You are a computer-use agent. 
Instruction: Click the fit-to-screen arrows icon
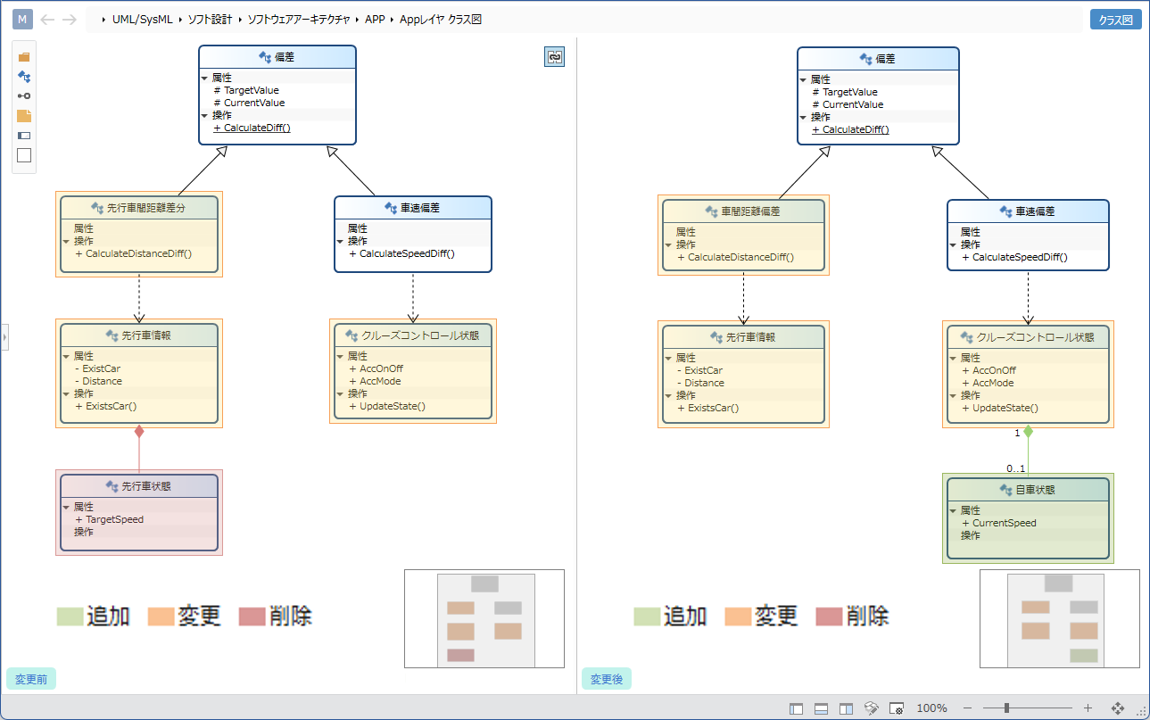1118,708
